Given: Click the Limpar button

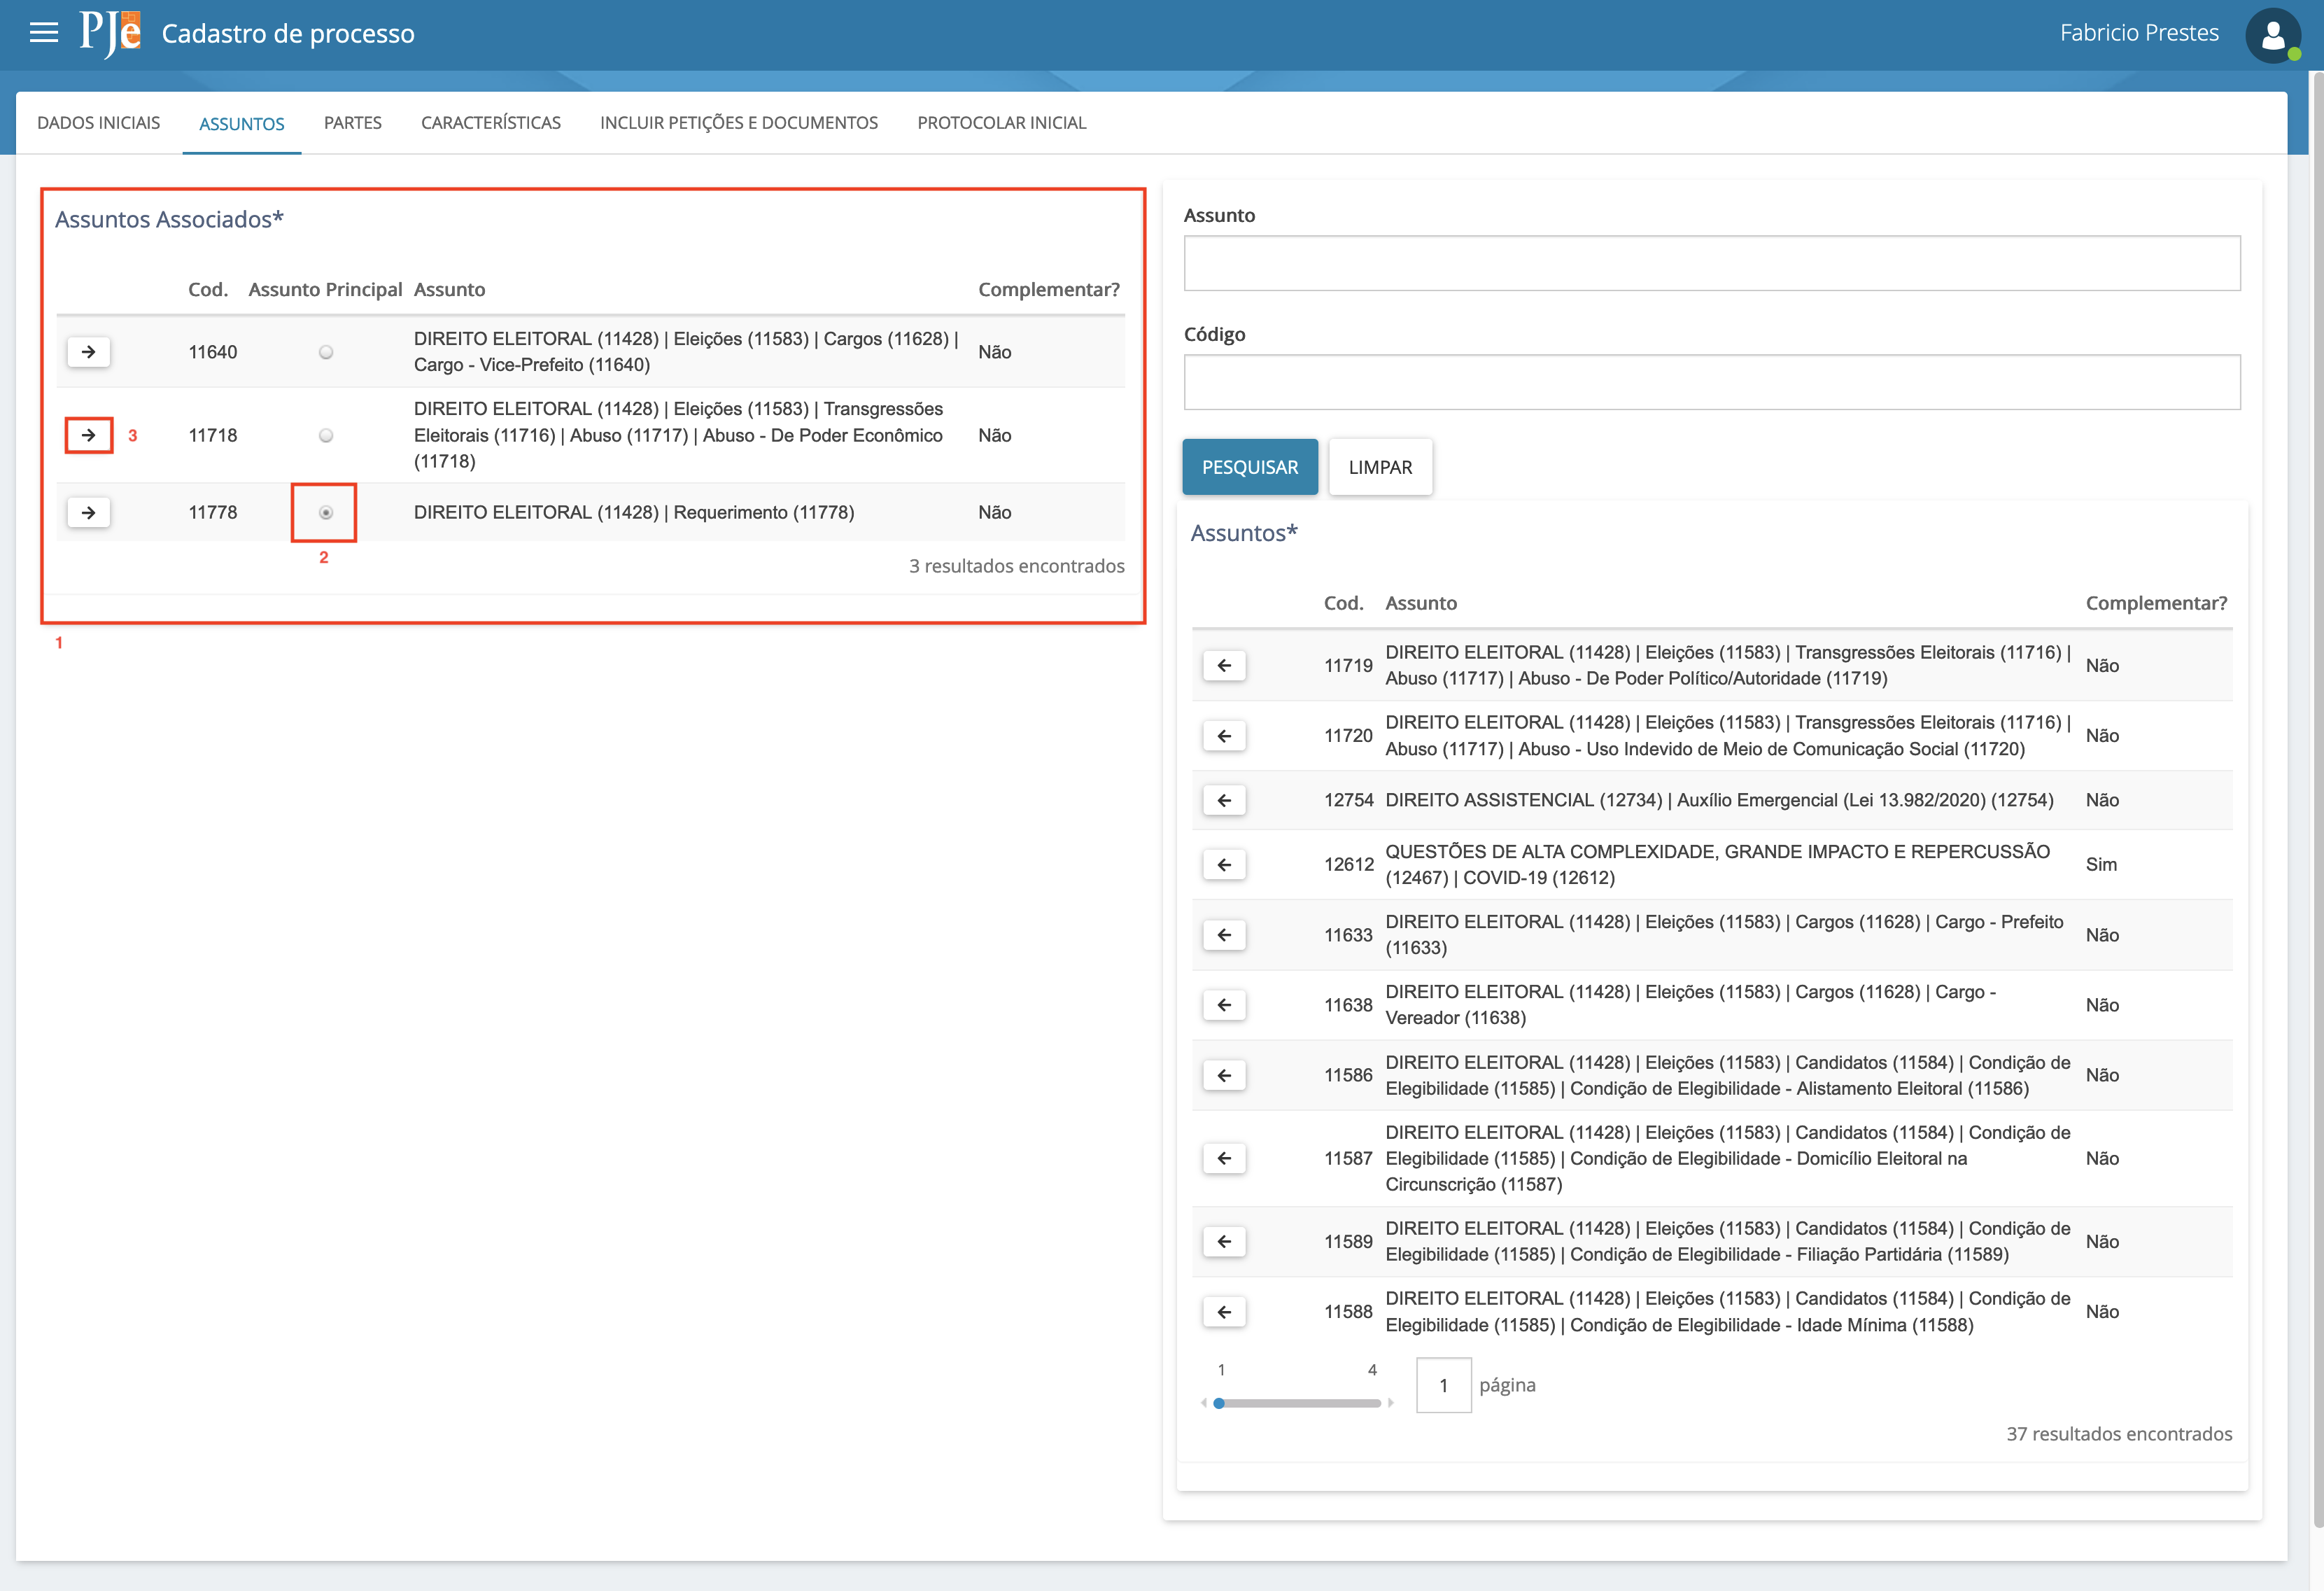Looking at the screenshot, I should pos(1380,467).
